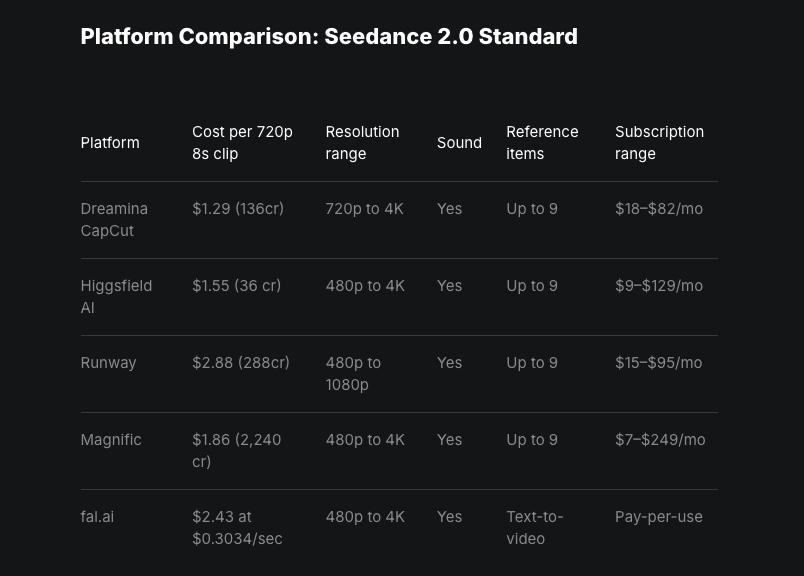
Task: Select the Runway row label
Action: click(108, 363)
